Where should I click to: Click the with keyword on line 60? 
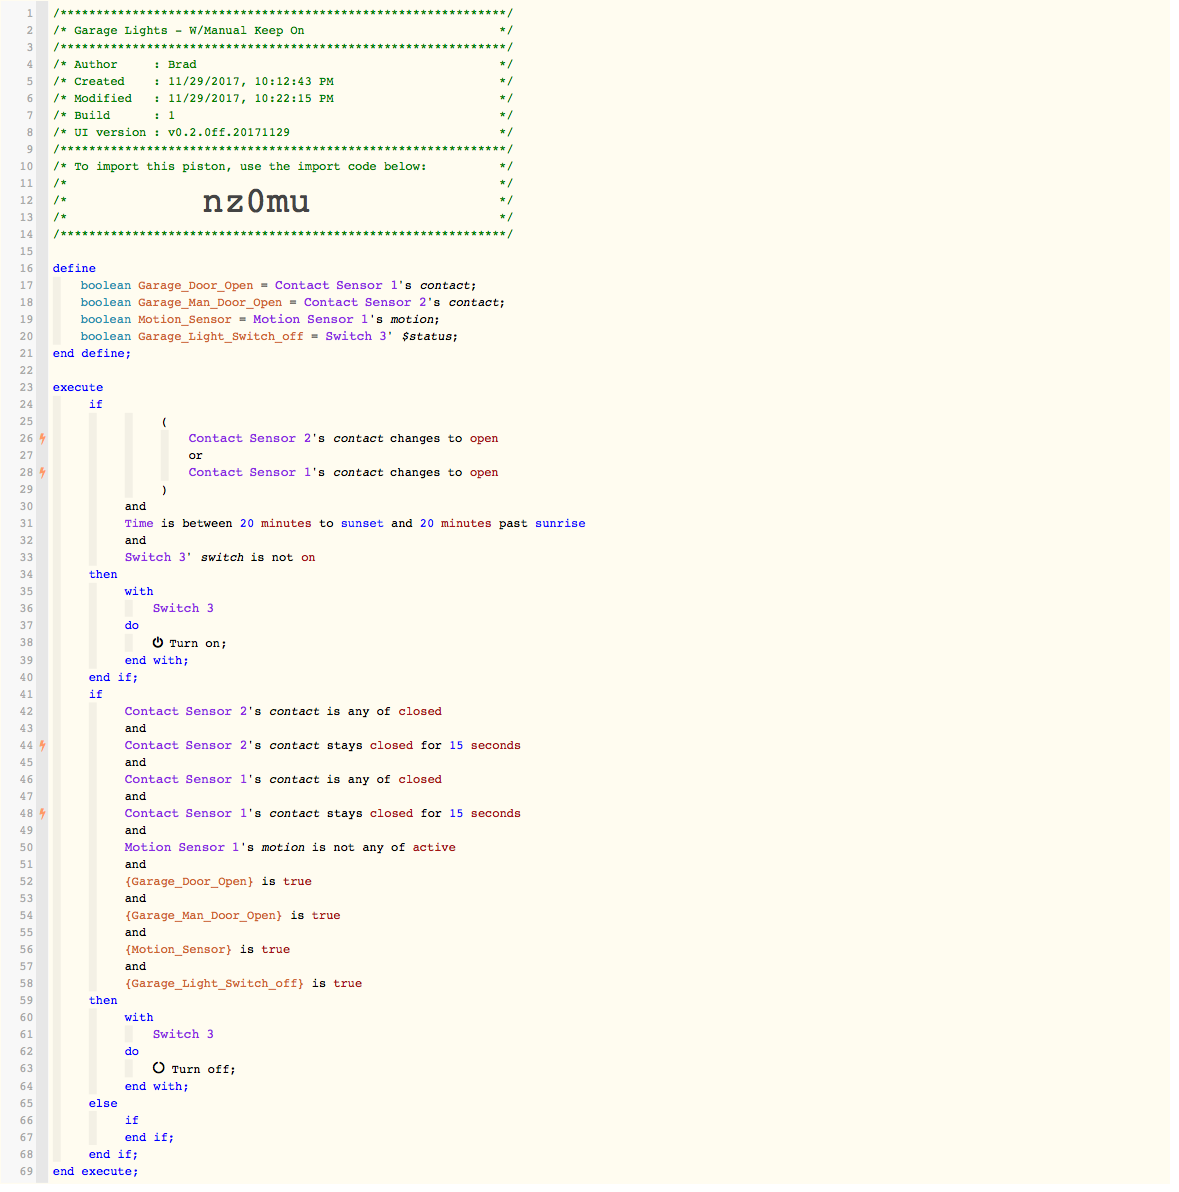tap(139, 1017)
